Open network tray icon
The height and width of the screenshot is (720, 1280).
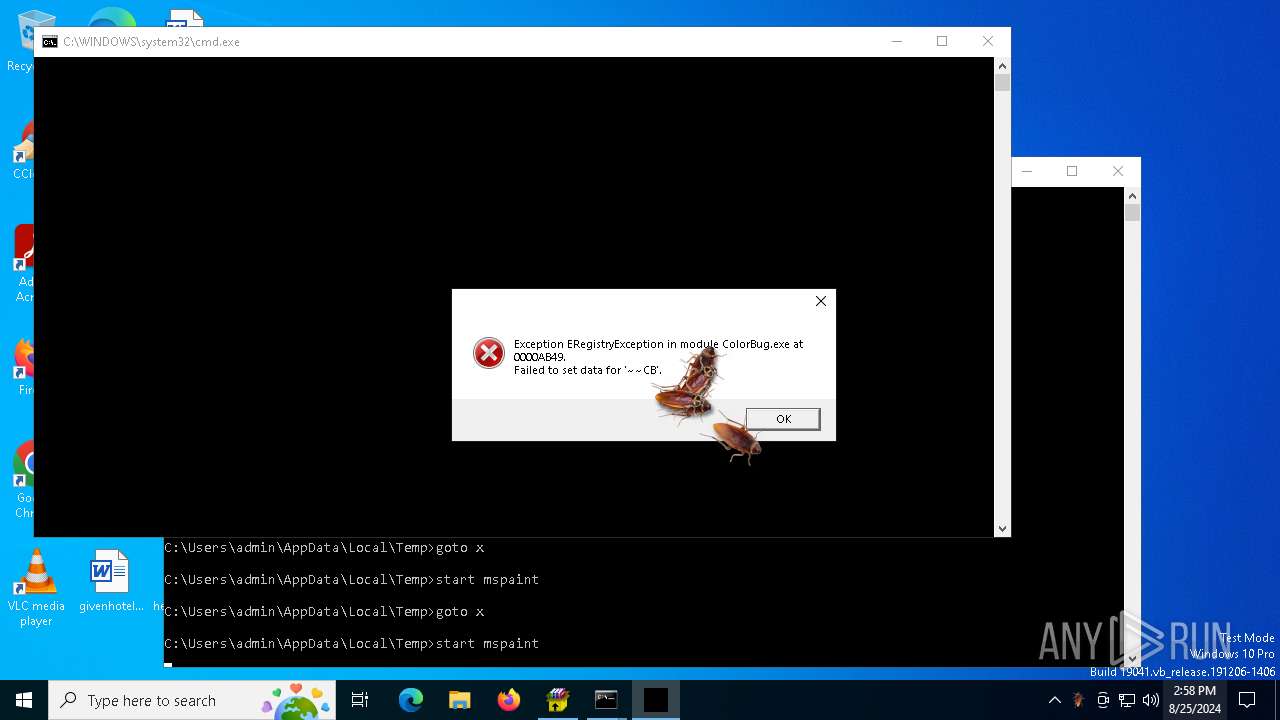1127,700
